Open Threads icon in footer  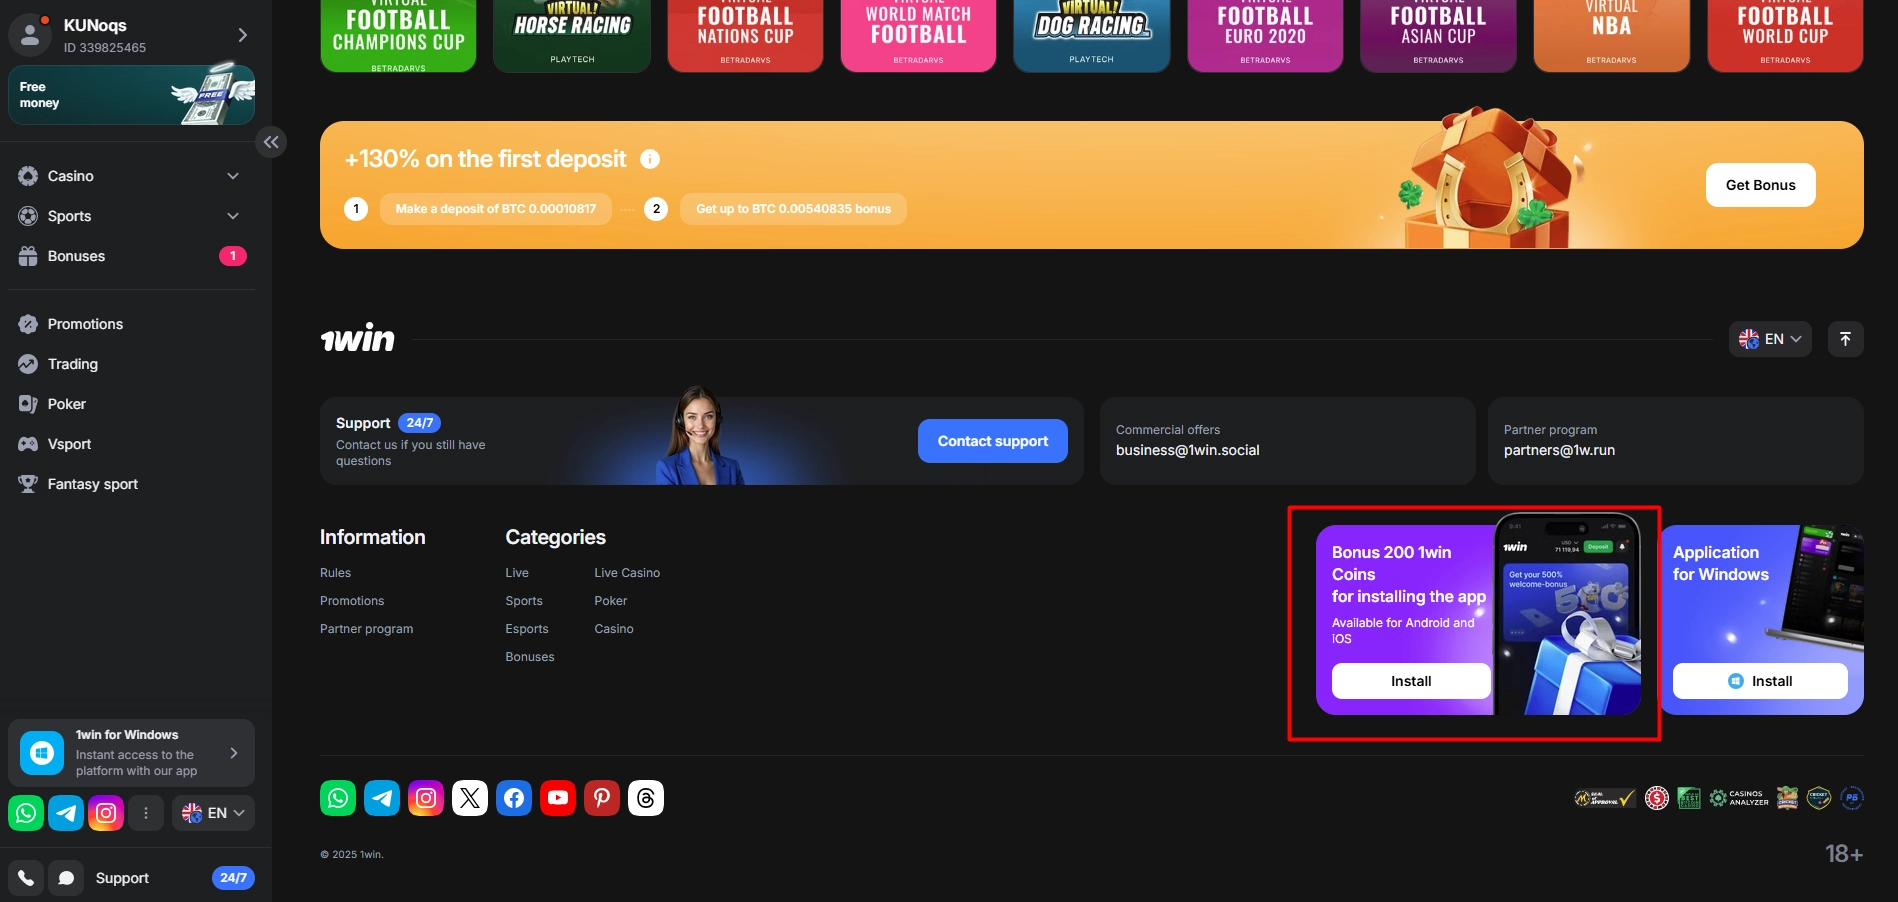point(646,798)
